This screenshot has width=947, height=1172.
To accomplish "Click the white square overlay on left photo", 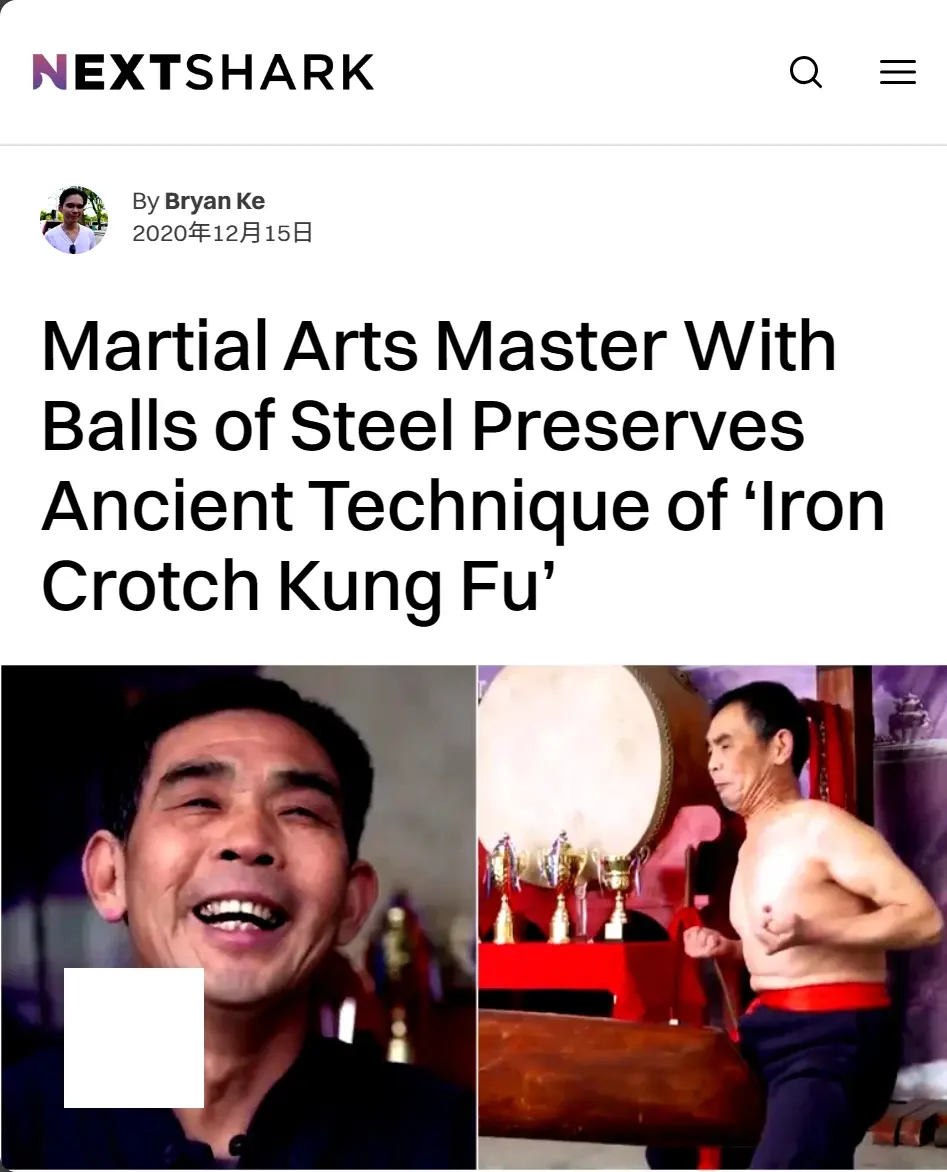I will 134,1037.
